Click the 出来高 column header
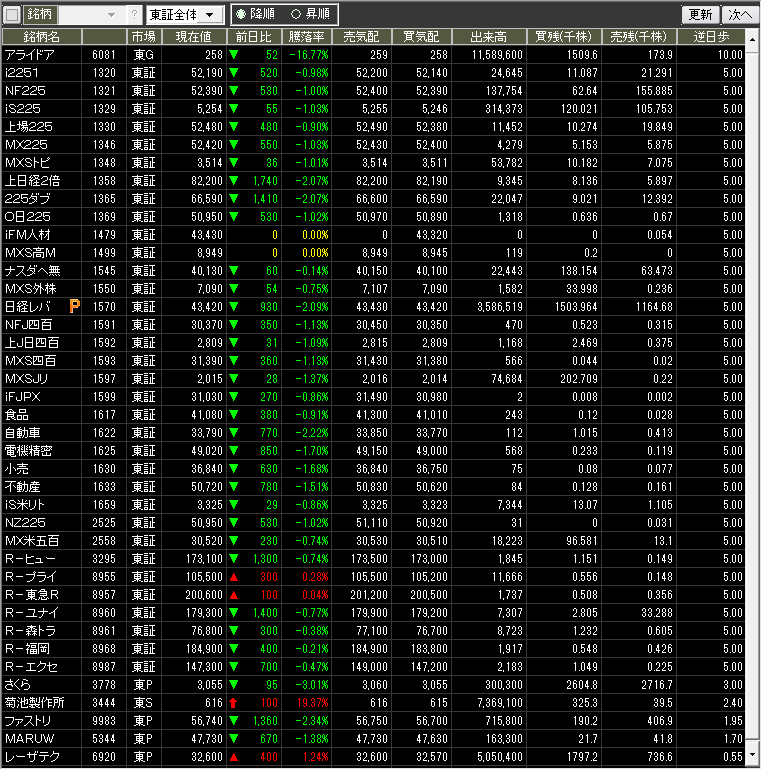Viewport: 762px width, 770px height. 489,36
